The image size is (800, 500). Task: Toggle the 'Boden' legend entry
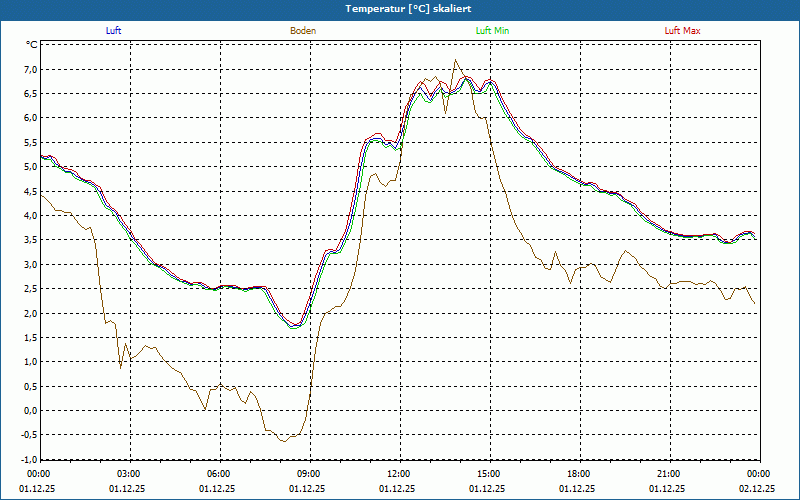click(303, 31)
